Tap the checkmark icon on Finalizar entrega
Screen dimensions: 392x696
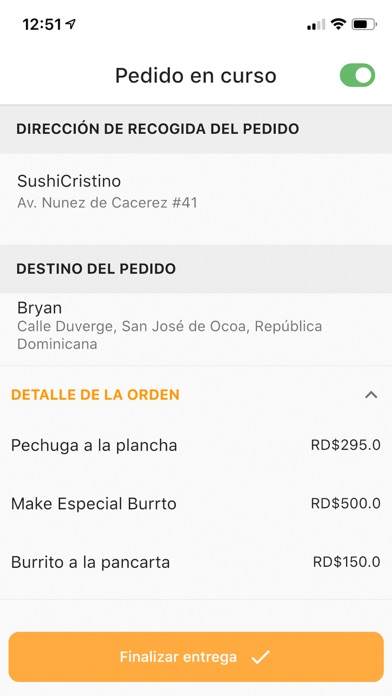point(261,657)
